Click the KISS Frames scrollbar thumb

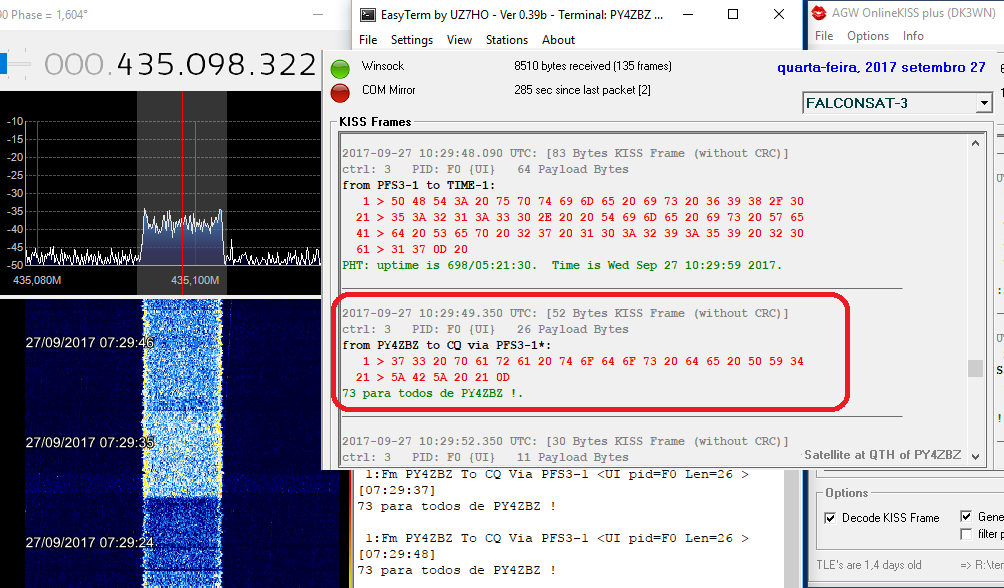coord(975,368)
